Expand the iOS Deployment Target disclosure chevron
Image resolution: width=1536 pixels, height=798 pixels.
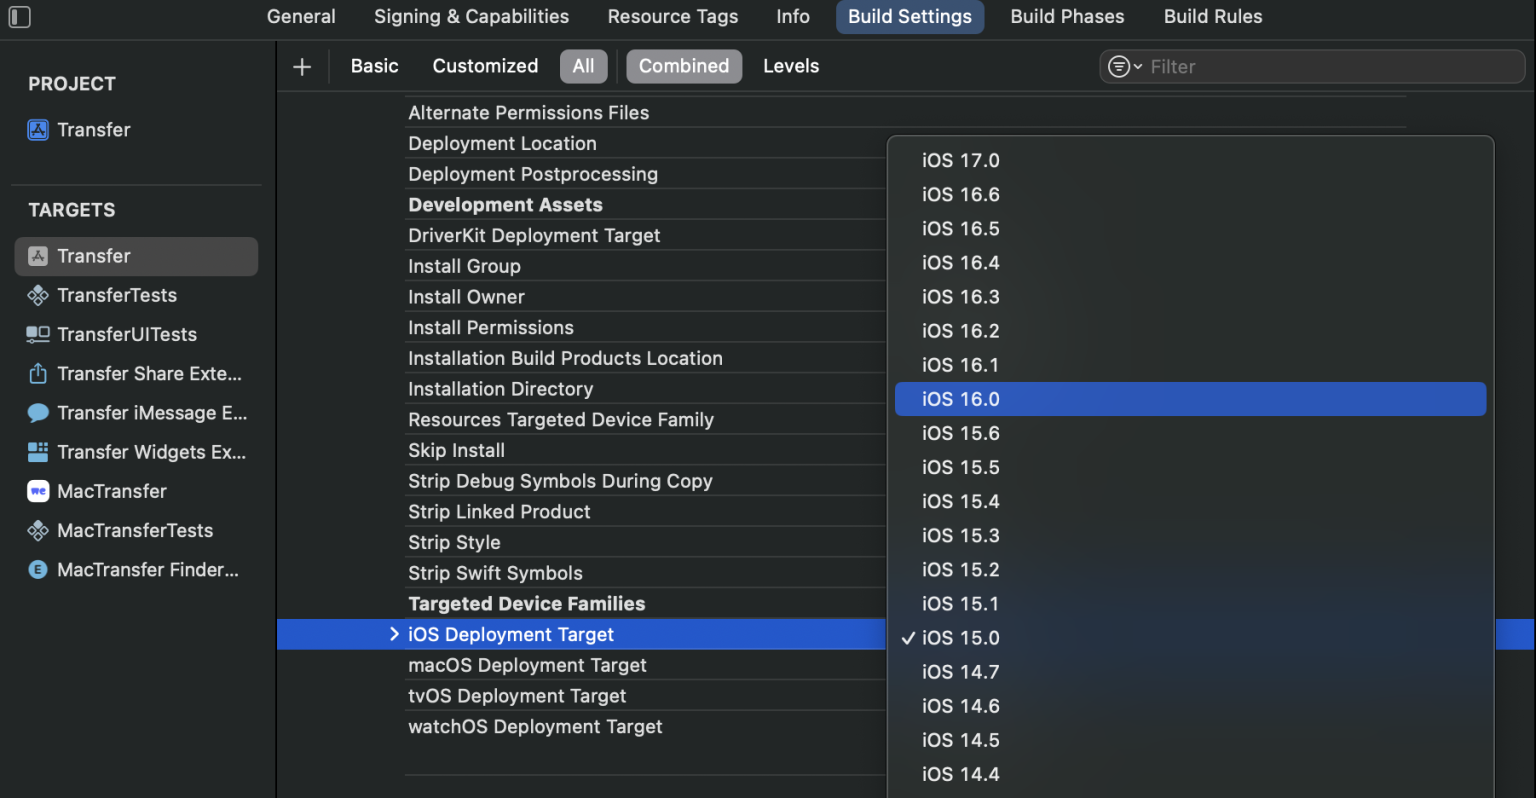click(x=395, y=634)
